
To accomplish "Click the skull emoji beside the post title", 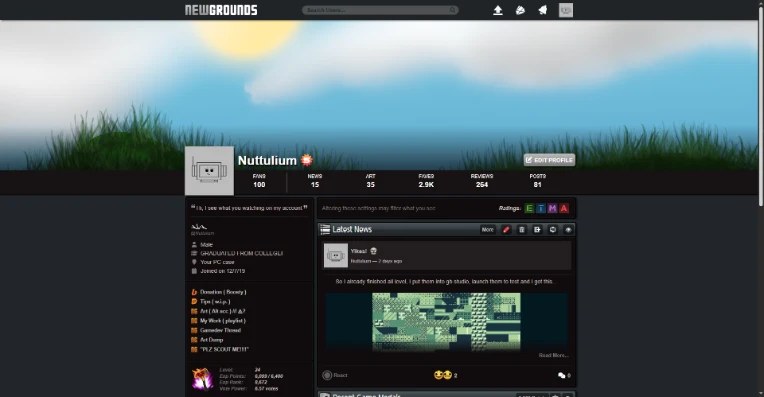I will tap(374, 251).
